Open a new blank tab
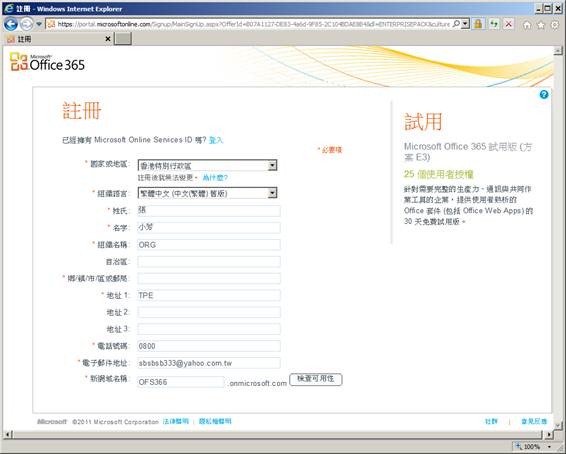The height and width of the screenshot is (454, 566). [x=123, y=39]
